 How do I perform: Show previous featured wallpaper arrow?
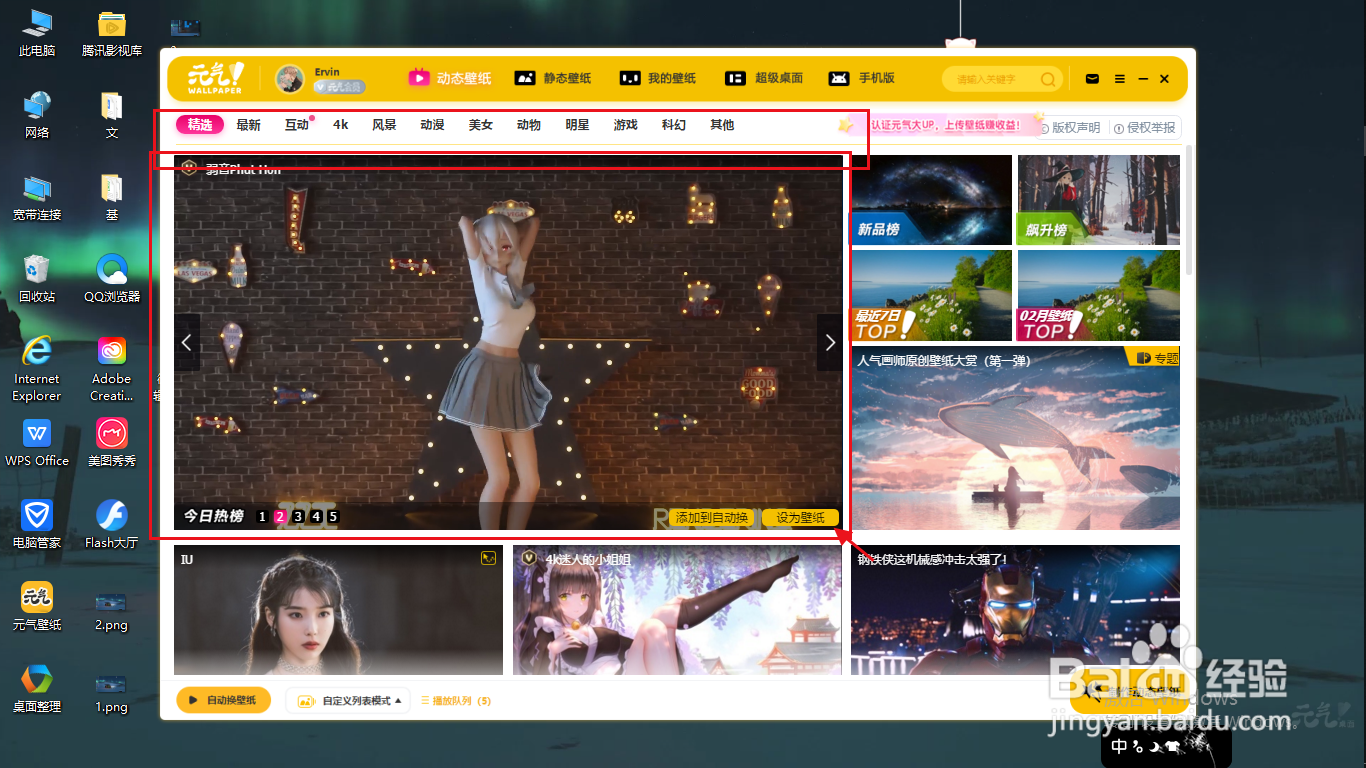coord(186,342)
